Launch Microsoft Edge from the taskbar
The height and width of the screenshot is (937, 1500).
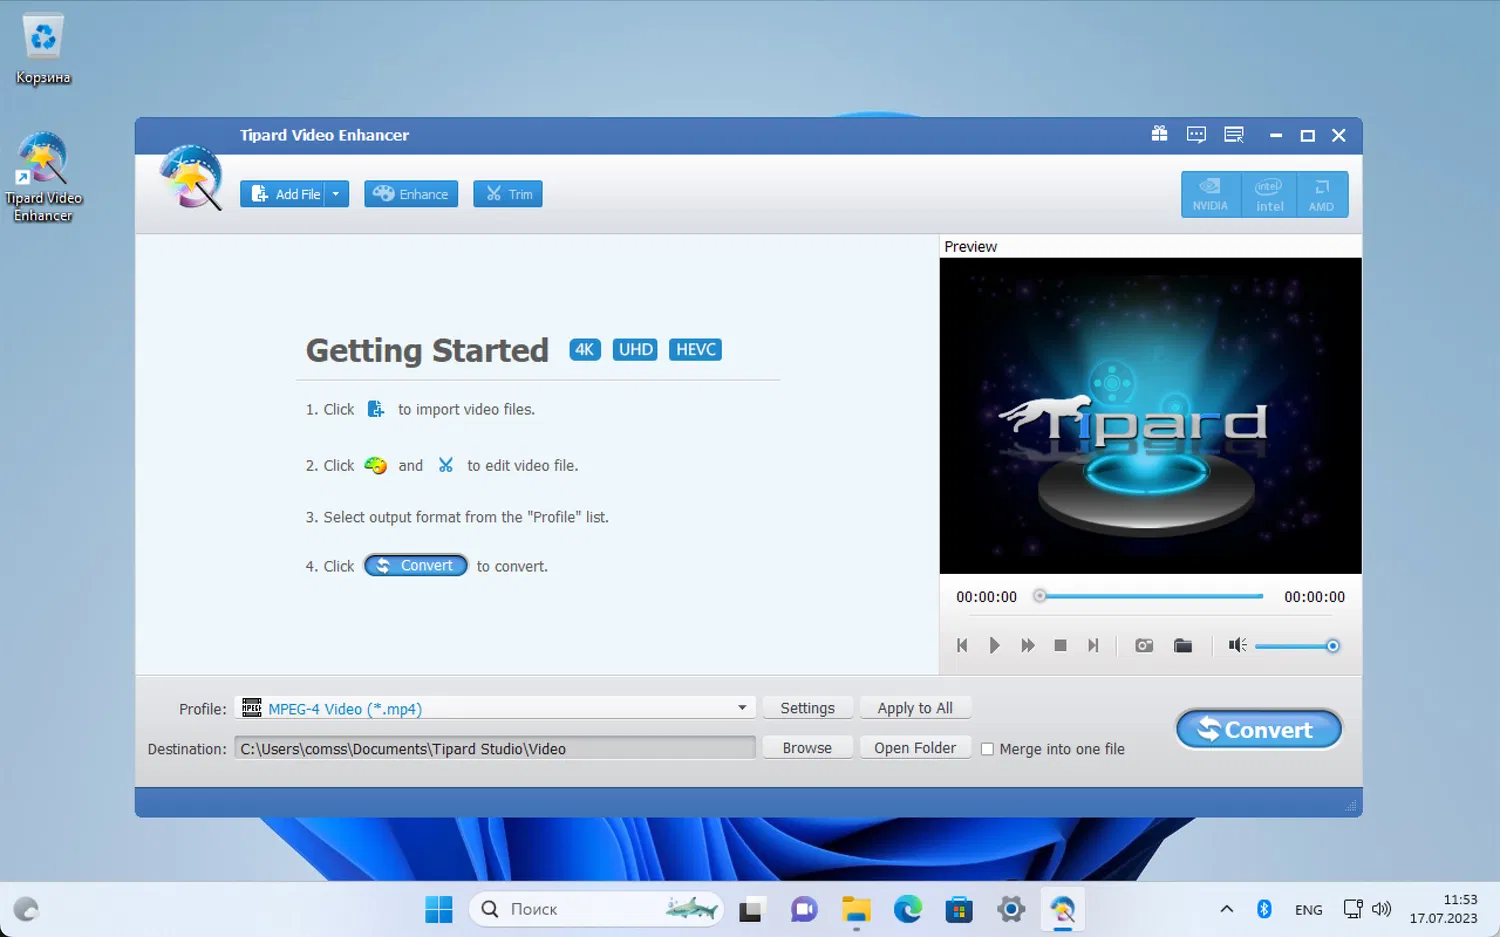(908, 909)
